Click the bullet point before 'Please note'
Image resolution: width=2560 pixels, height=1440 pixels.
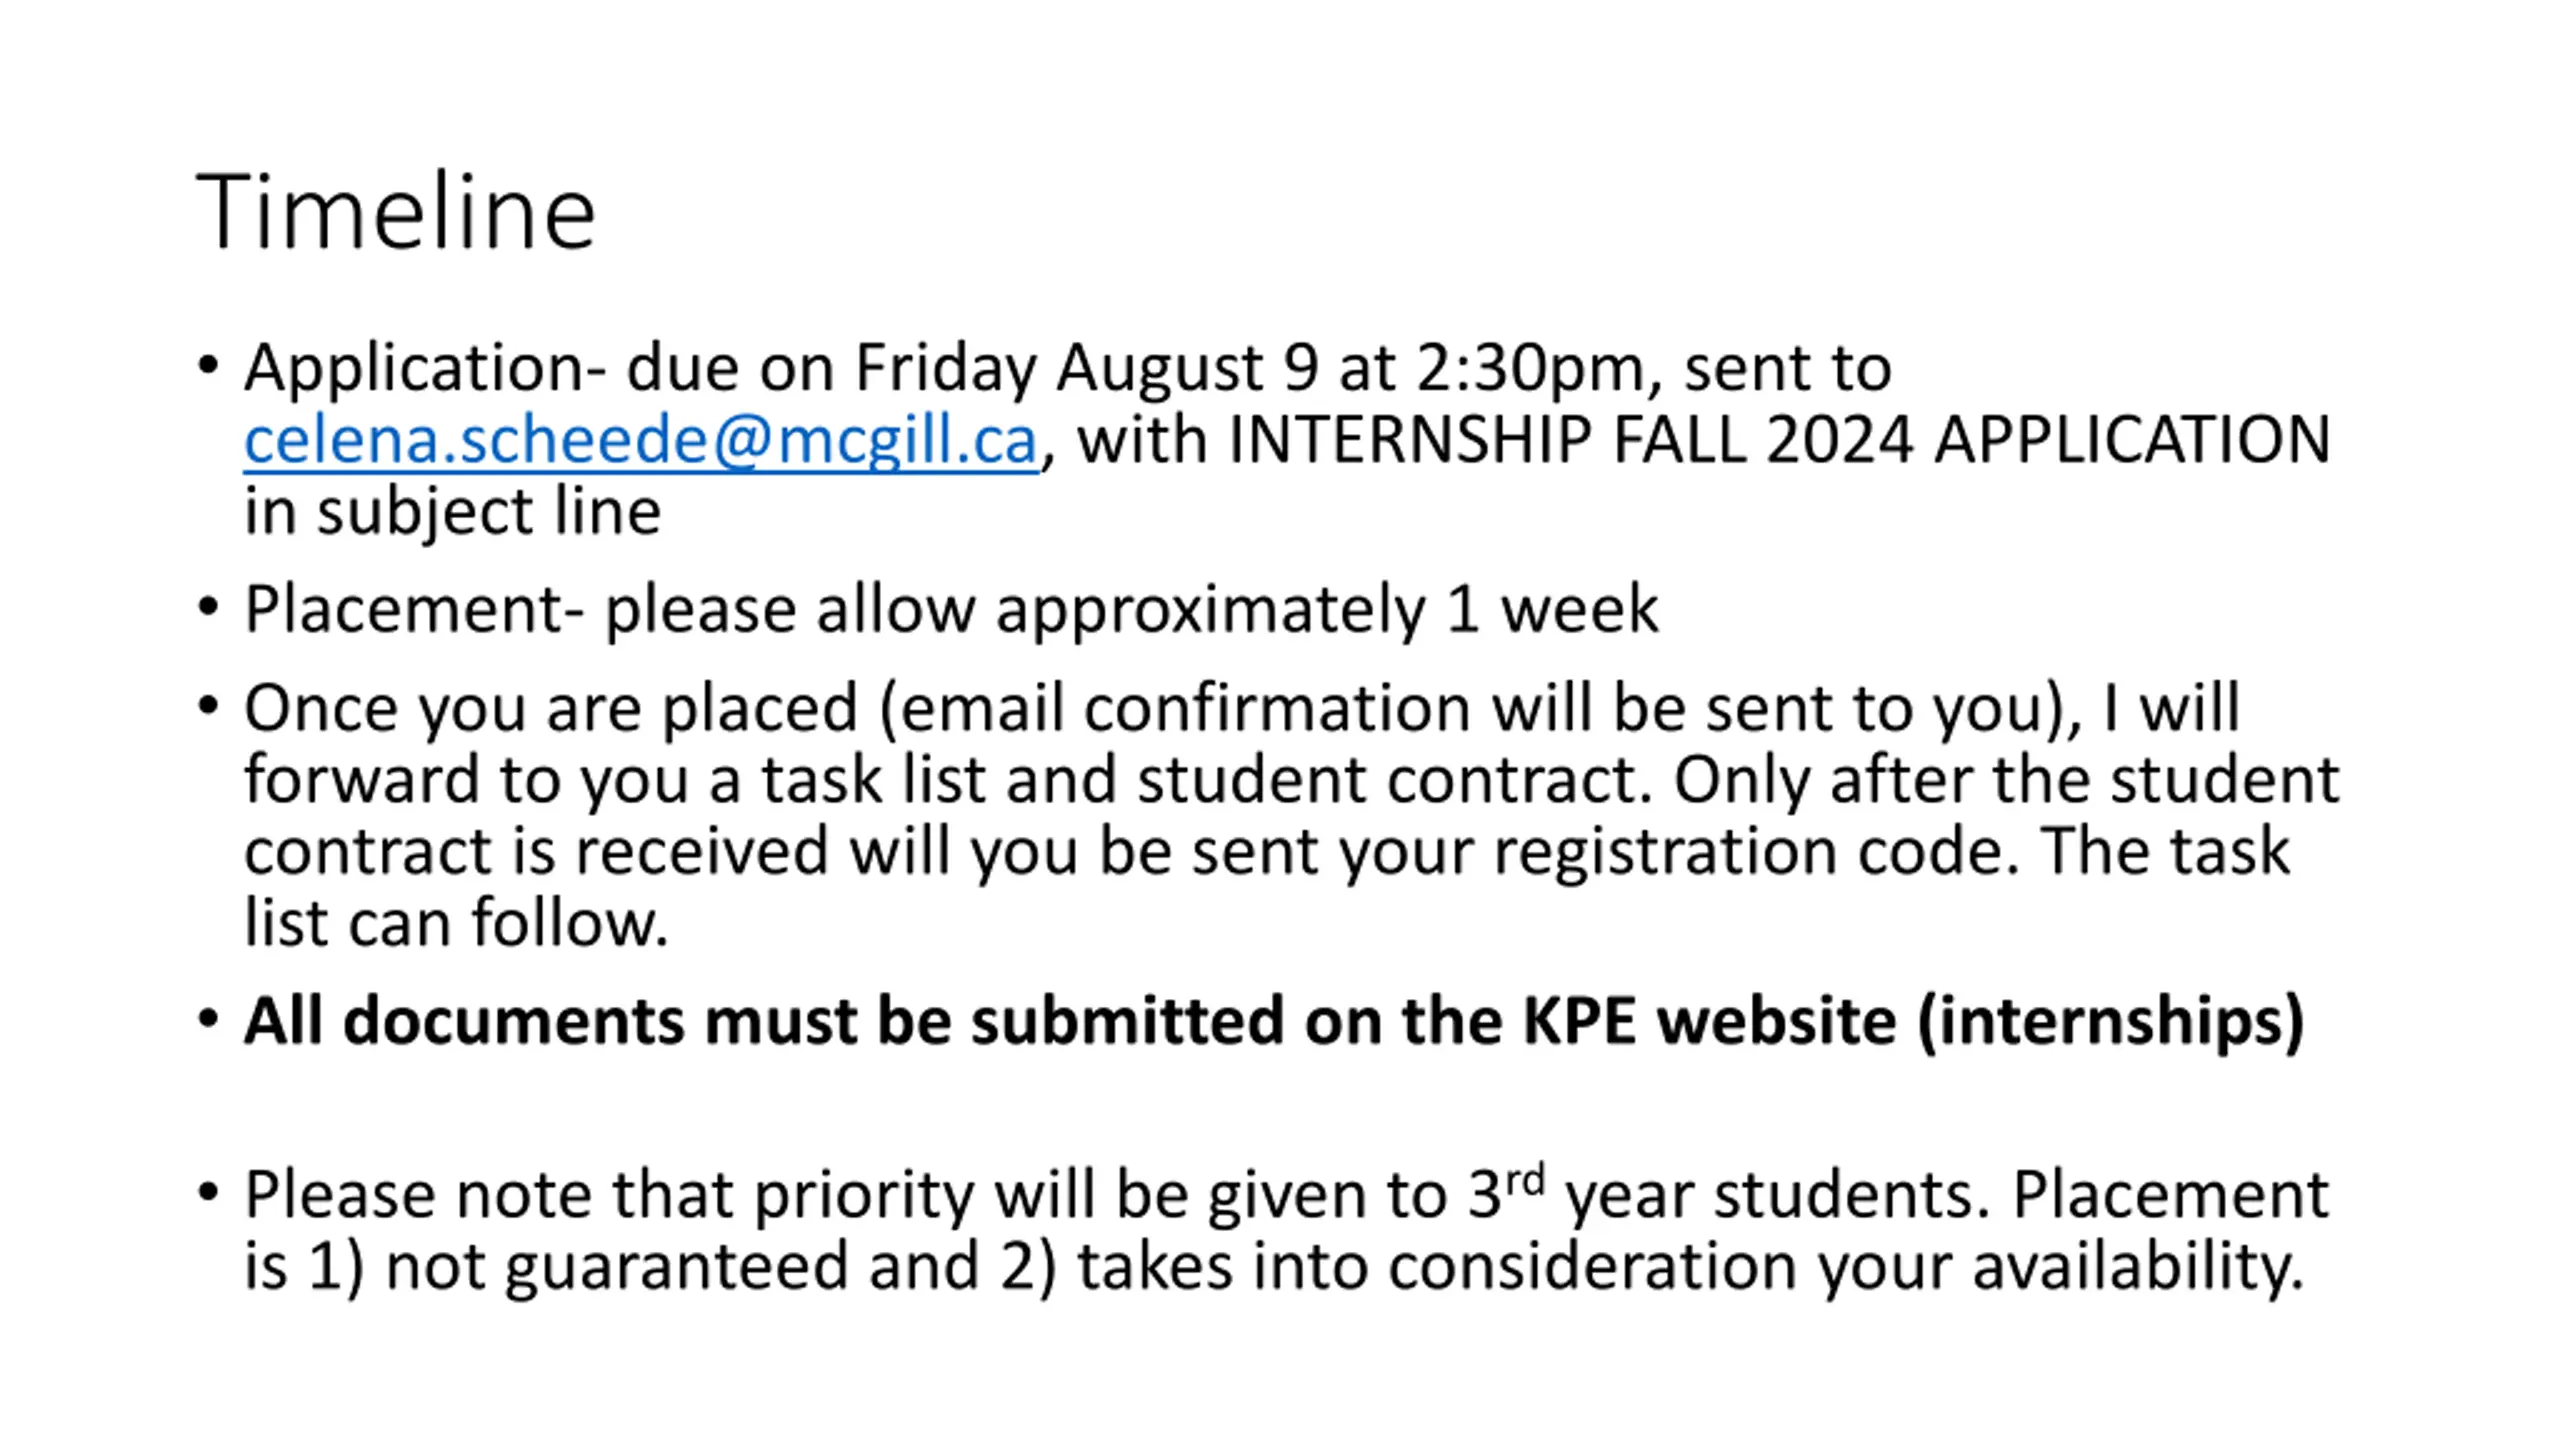pos(208,1191)
